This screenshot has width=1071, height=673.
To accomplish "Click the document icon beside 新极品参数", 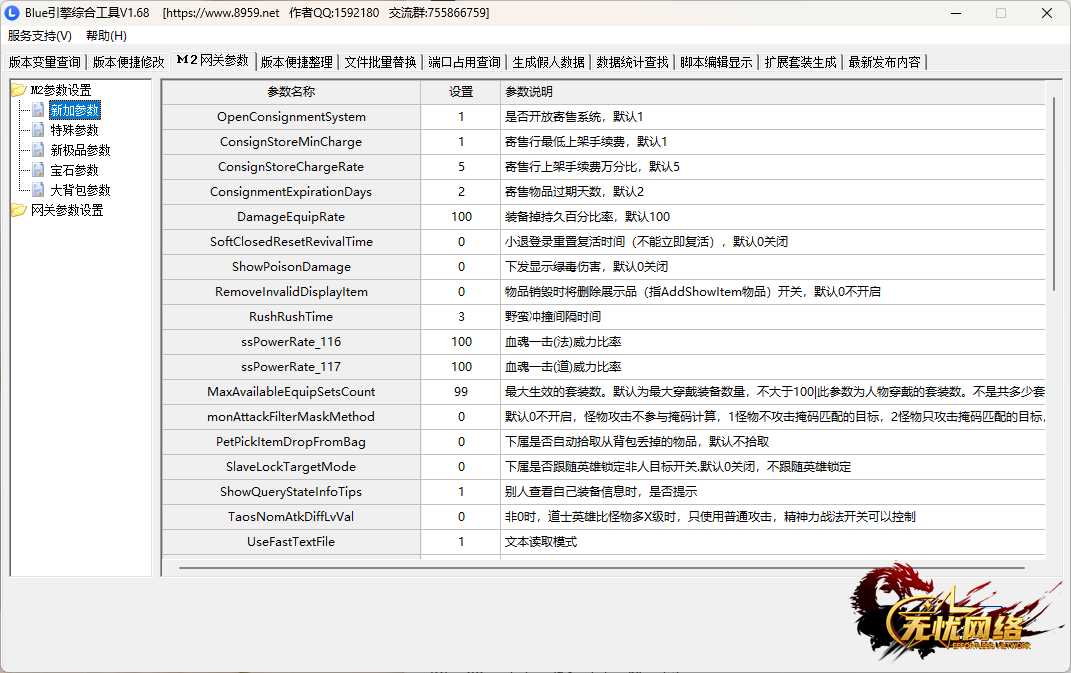I will coord(38,150).
